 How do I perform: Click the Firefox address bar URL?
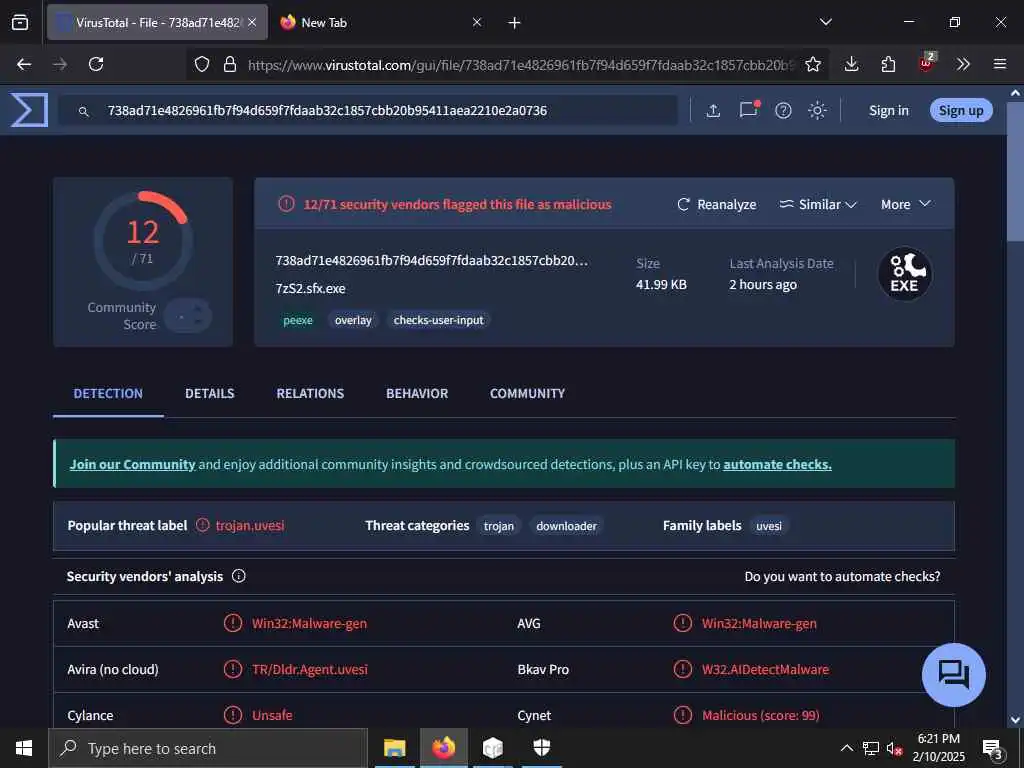click(x=520, y=65)
